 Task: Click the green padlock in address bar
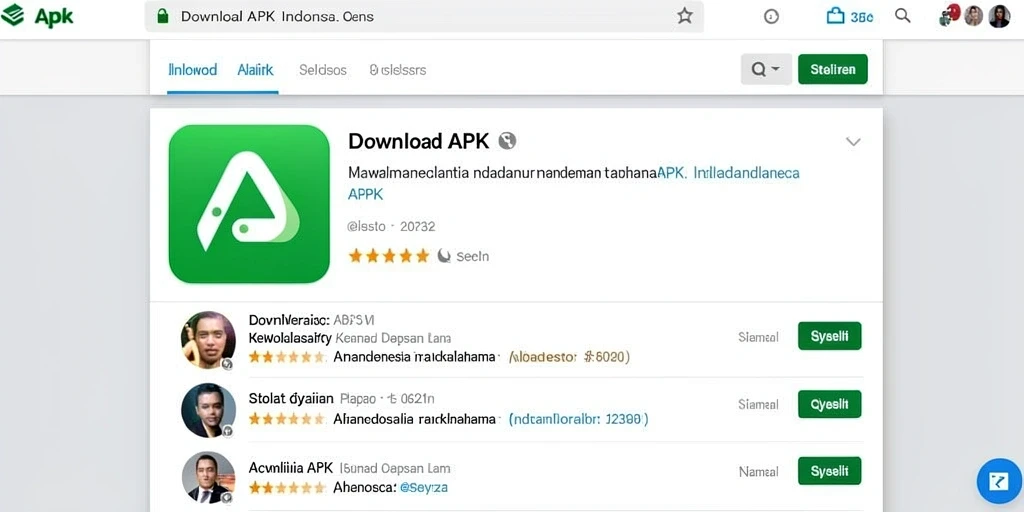[163, 16]
